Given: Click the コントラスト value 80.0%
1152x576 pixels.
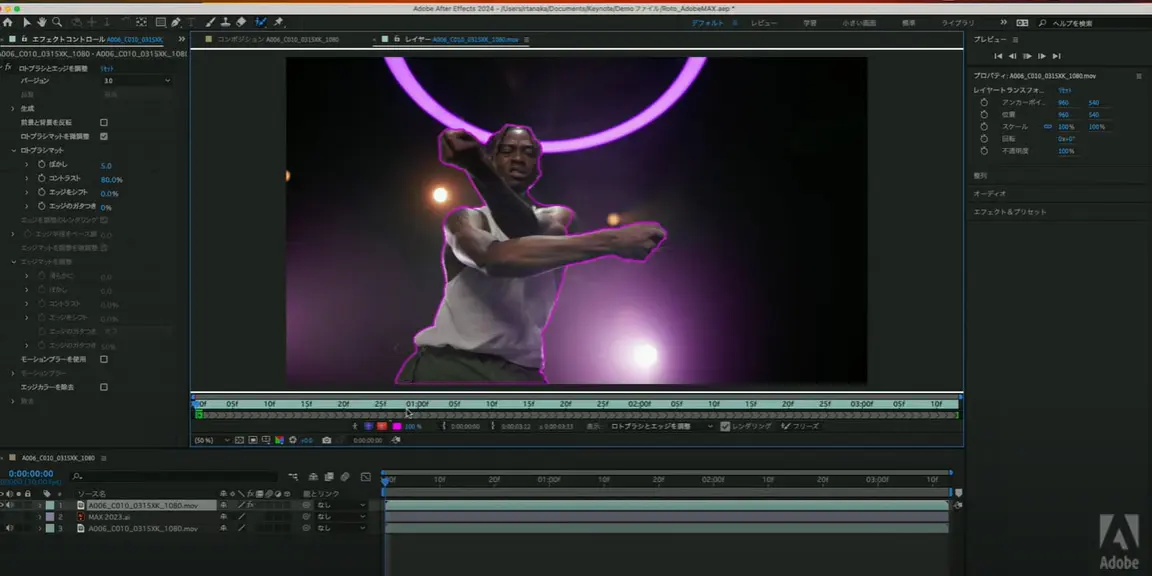Looking at the screenshot, I should point(111,179).
